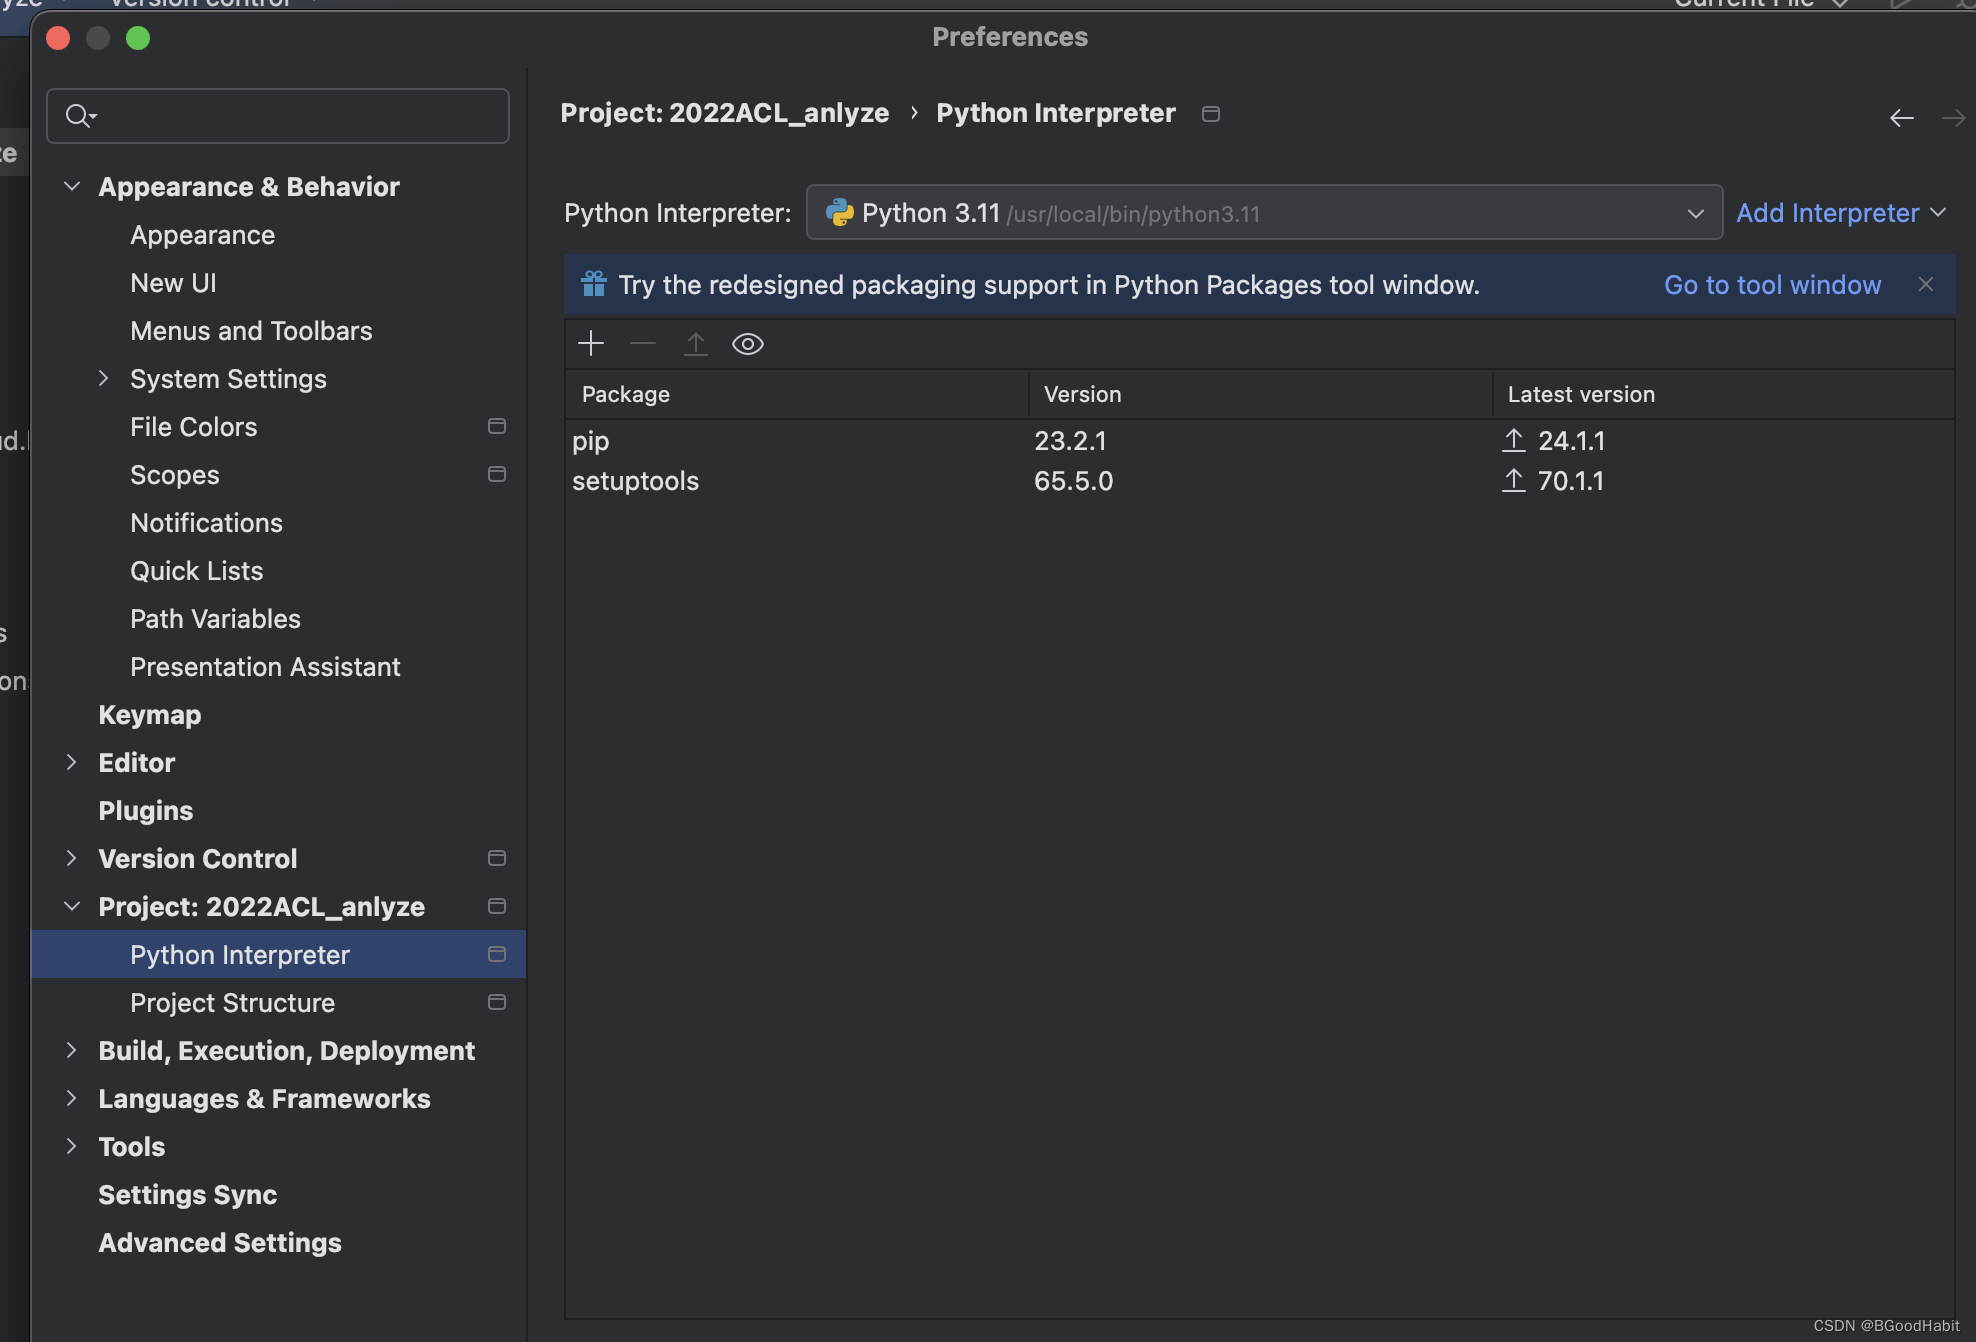Select the Project Structure tree item
Screen dimensions: 1976x1342
click(x=232, y=1001)
